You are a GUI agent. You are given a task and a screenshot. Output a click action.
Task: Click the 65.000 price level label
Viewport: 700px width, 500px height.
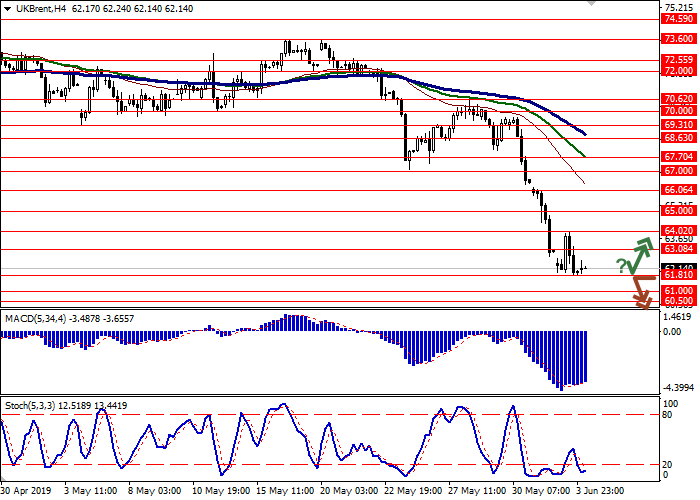click(678, 211)
